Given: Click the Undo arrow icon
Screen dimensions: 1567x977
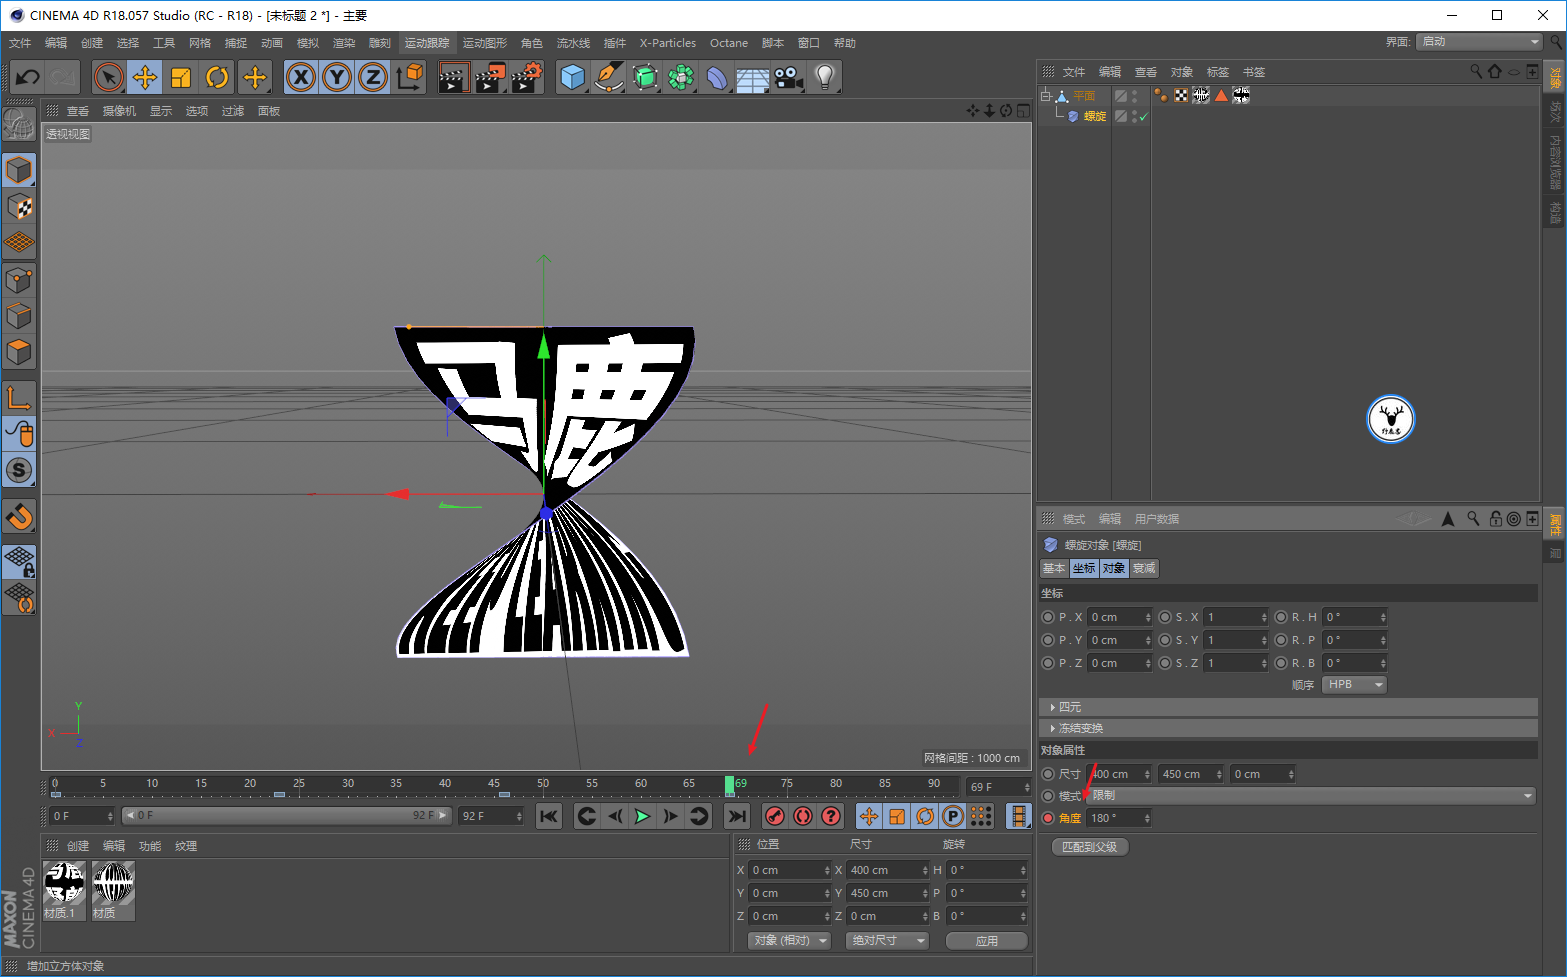Looking at the screenshot, I should [x=28, y=77].
